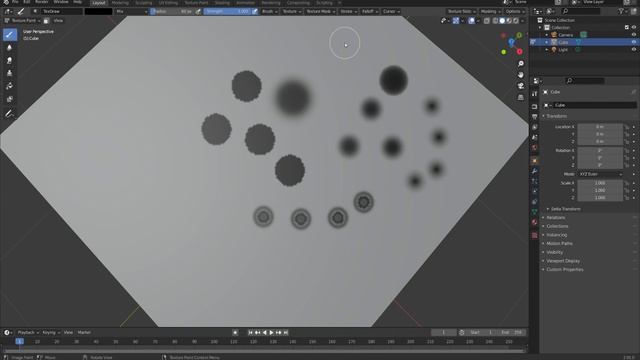Expand the Relations panel
640x360 pixels.
pos(555,218)
